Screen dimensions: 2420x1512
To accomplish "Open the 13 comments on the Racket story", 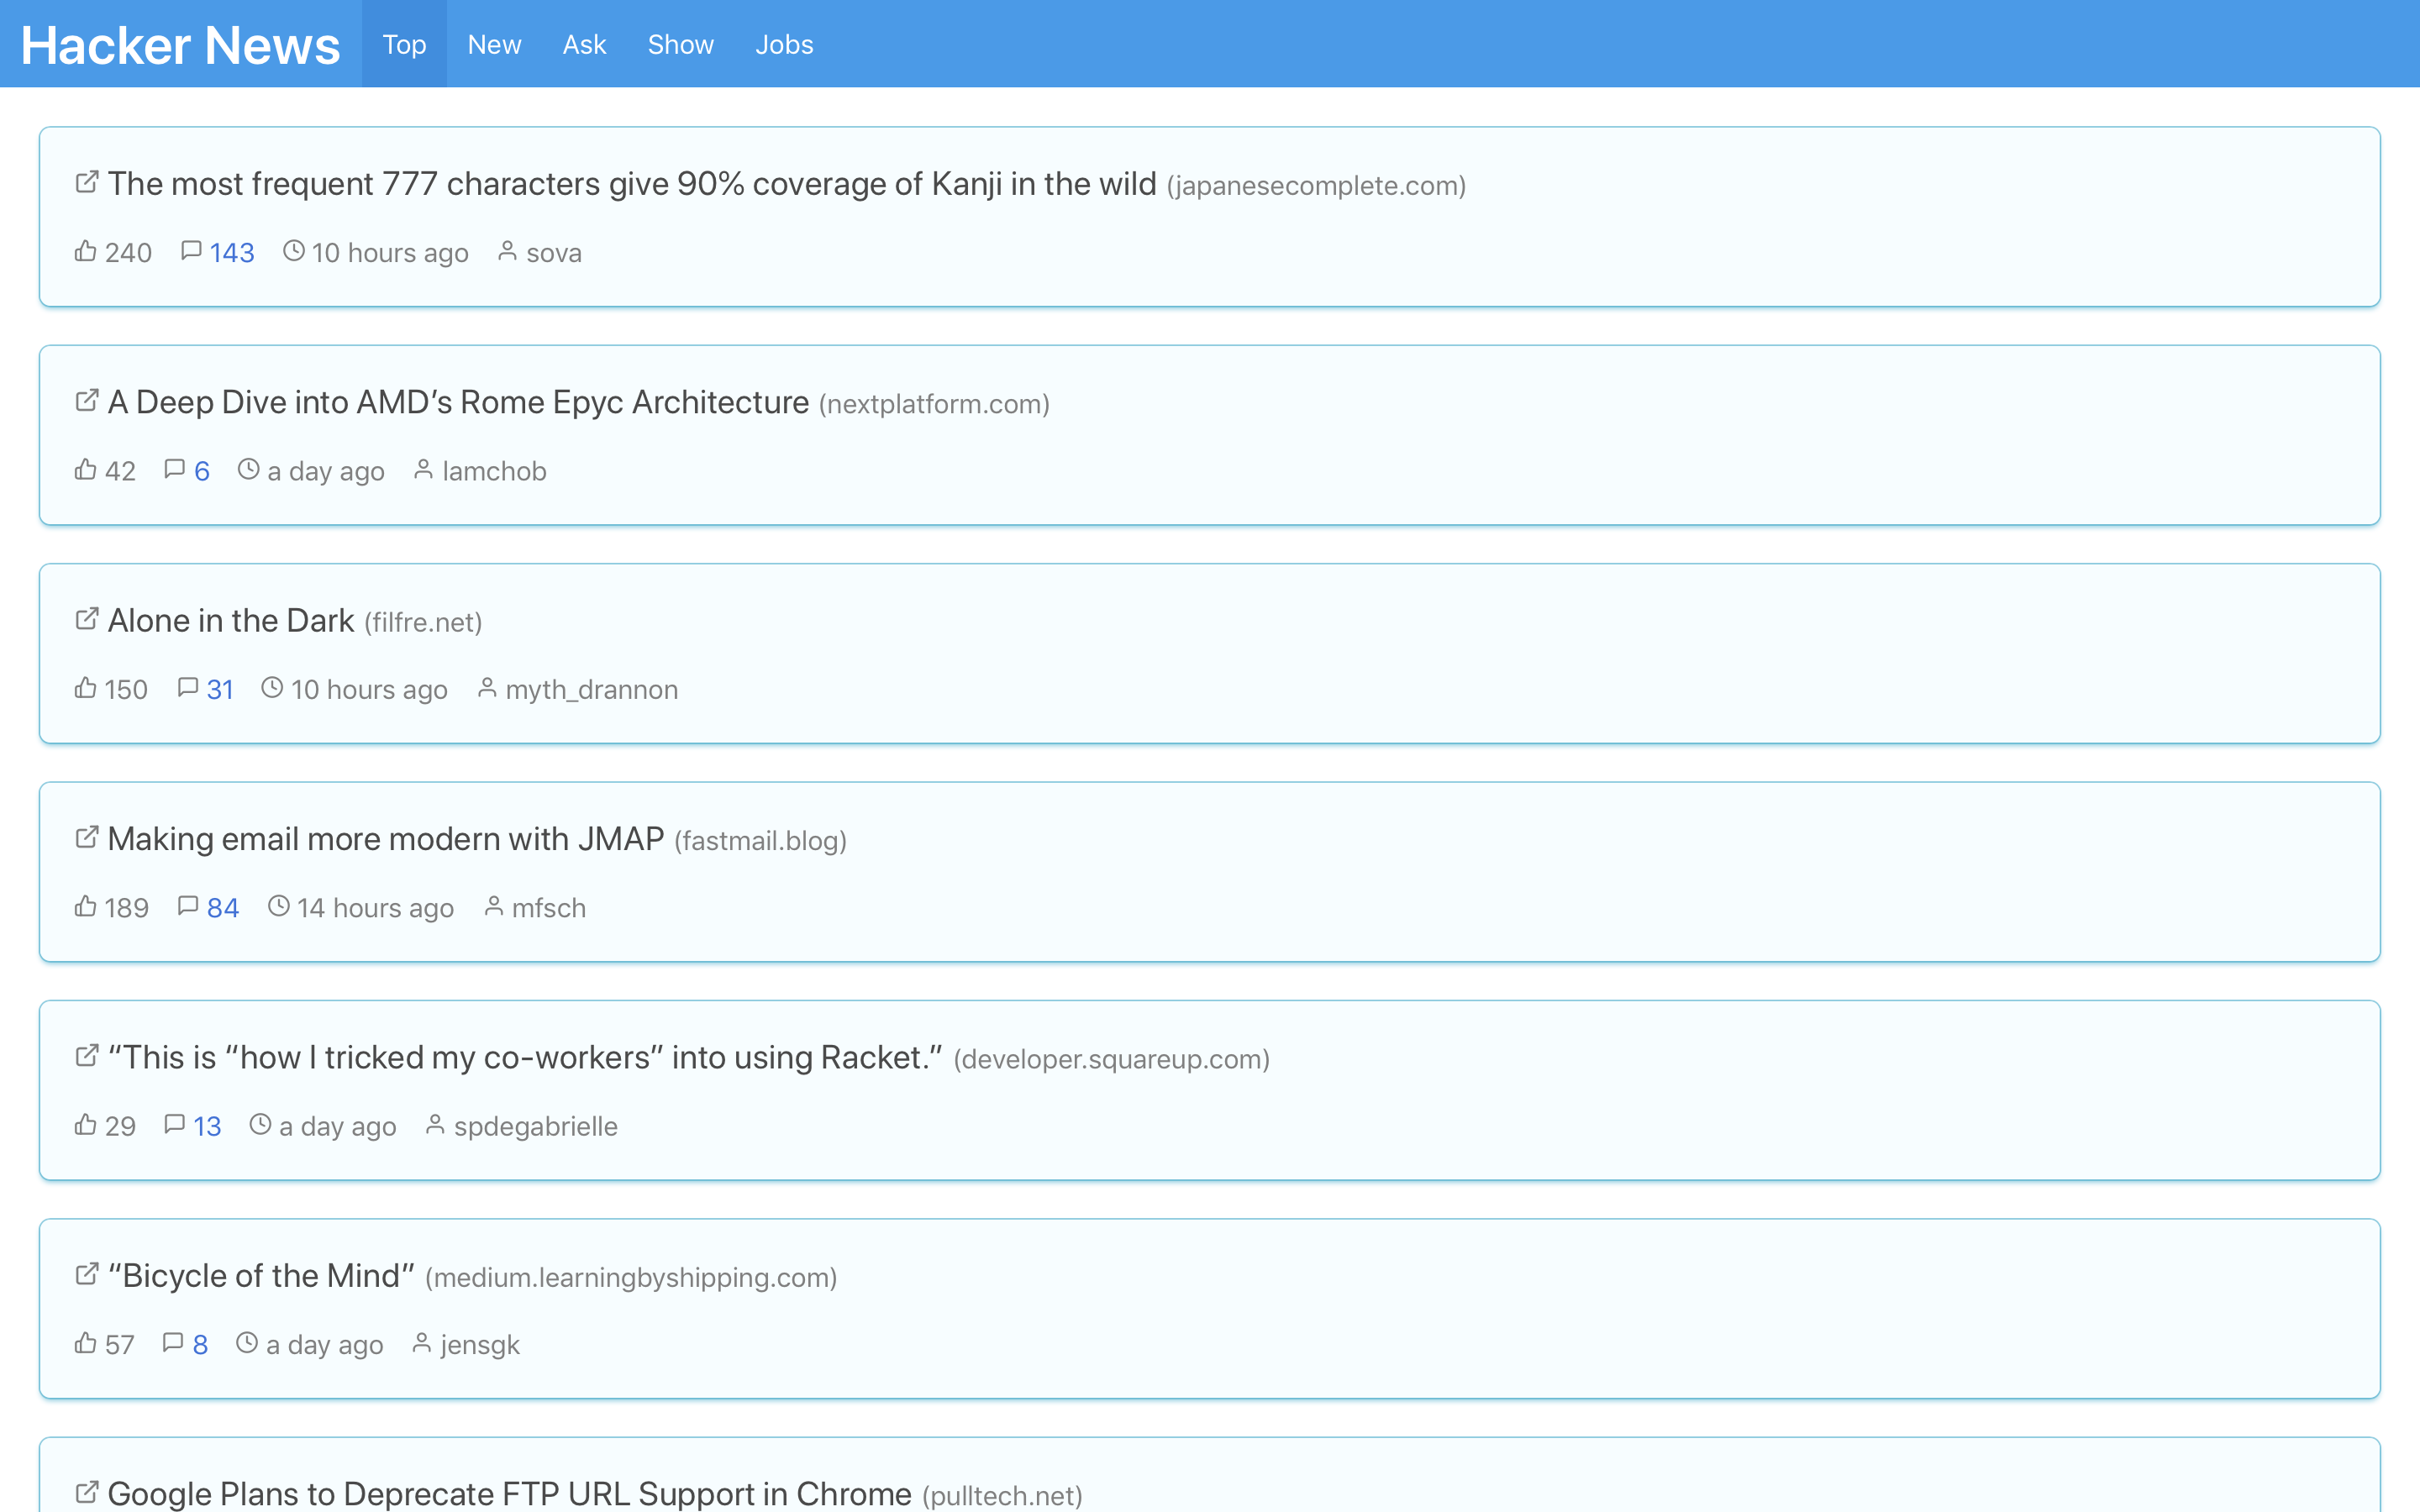I will tap(209, 1126).
